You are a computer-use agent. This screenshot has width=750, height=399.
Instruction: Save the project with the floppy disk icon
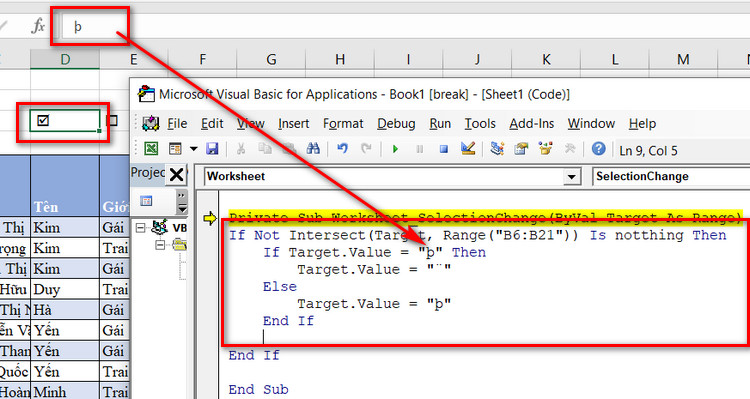click(x=212, y=149)
